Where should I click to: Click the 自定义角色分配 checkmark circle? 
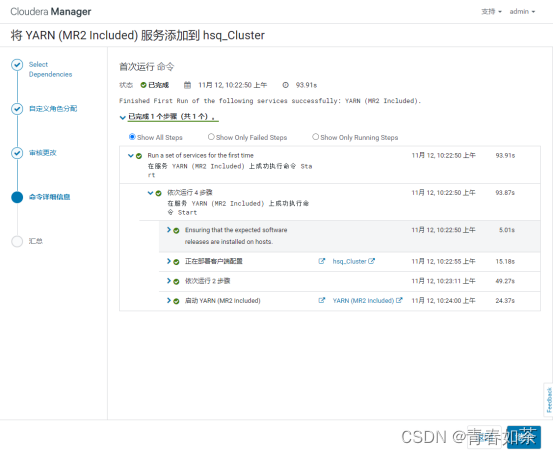[17, 109]
